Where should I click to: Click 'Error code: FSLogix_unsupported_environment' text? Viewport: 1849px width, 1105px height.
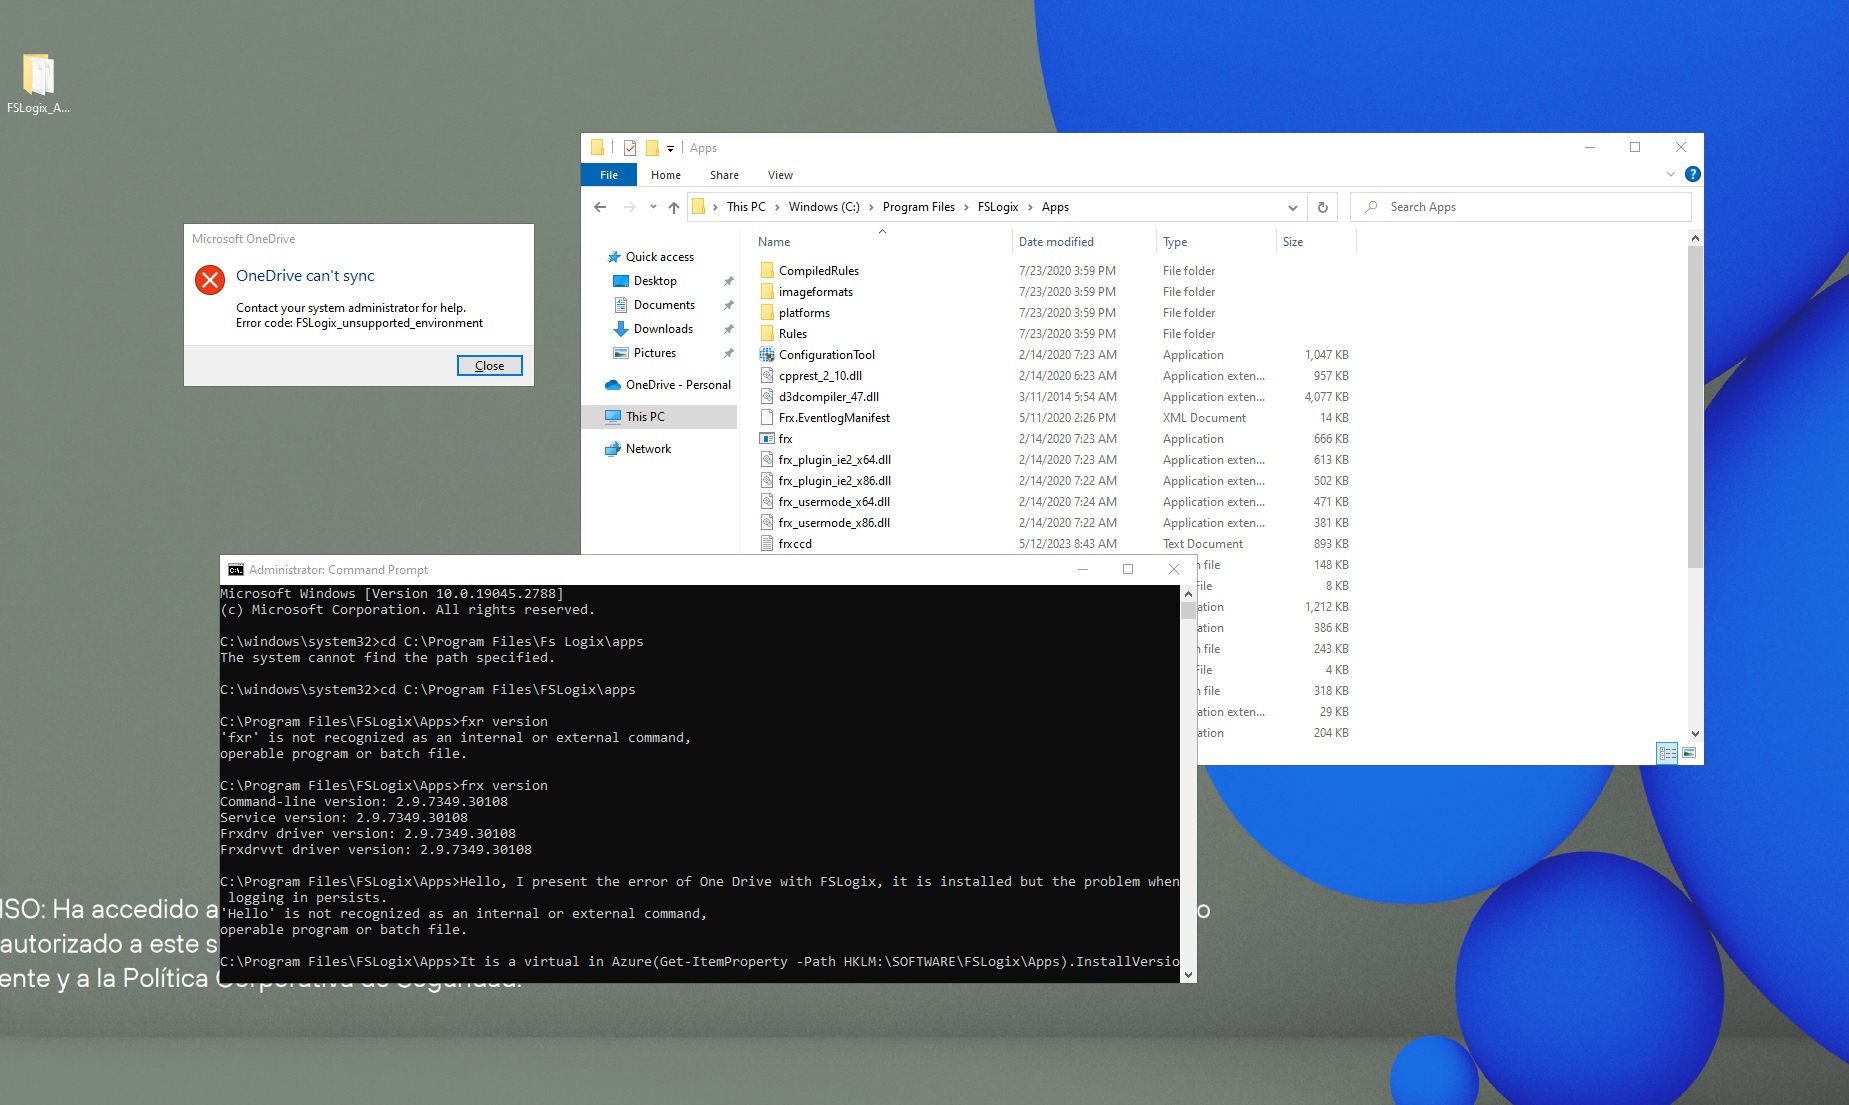point(359,323)
